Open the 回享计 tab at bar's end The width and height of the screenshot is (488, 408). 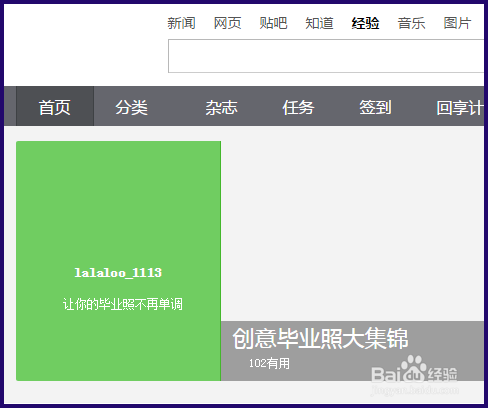[x=460, y=107]
